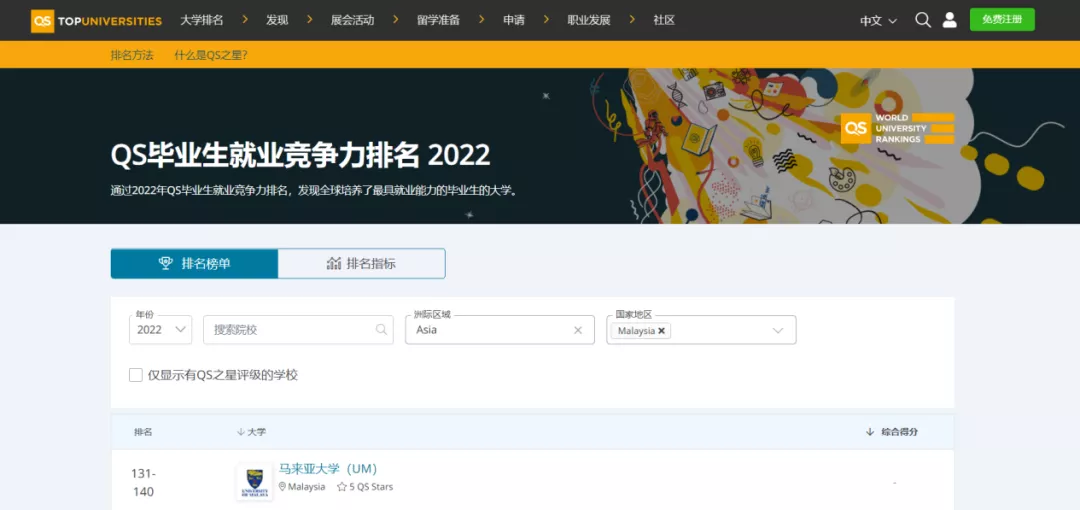Screen dimensions: 1080x510
Task: Open the 年份 2022 dropdown
Action: 160,329
